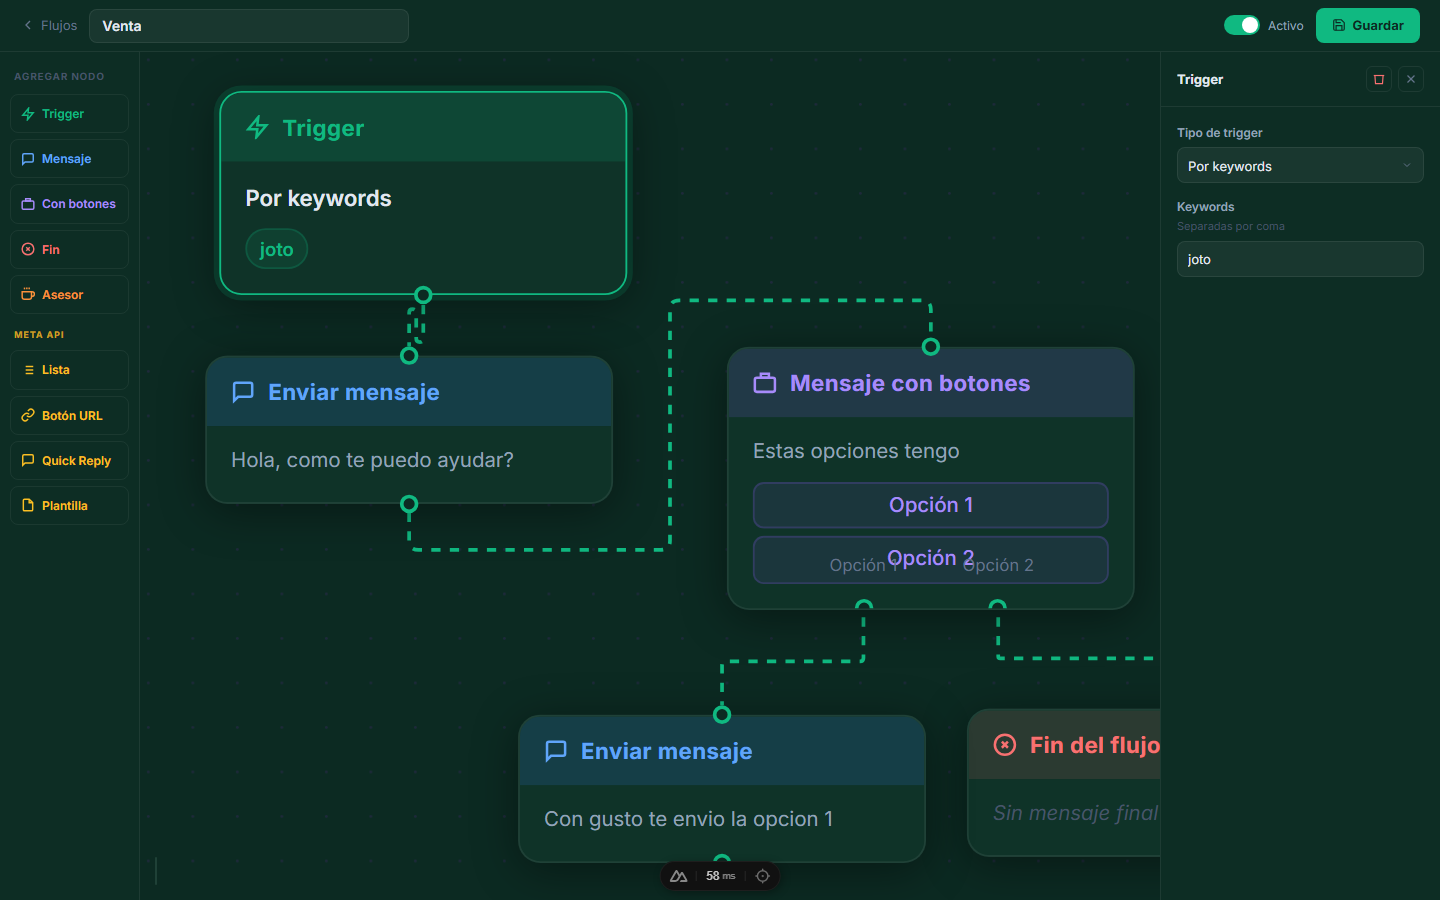1440x900 pixels.
Task: Edit the flow name Venta field
Action: [x=249, y=26]
